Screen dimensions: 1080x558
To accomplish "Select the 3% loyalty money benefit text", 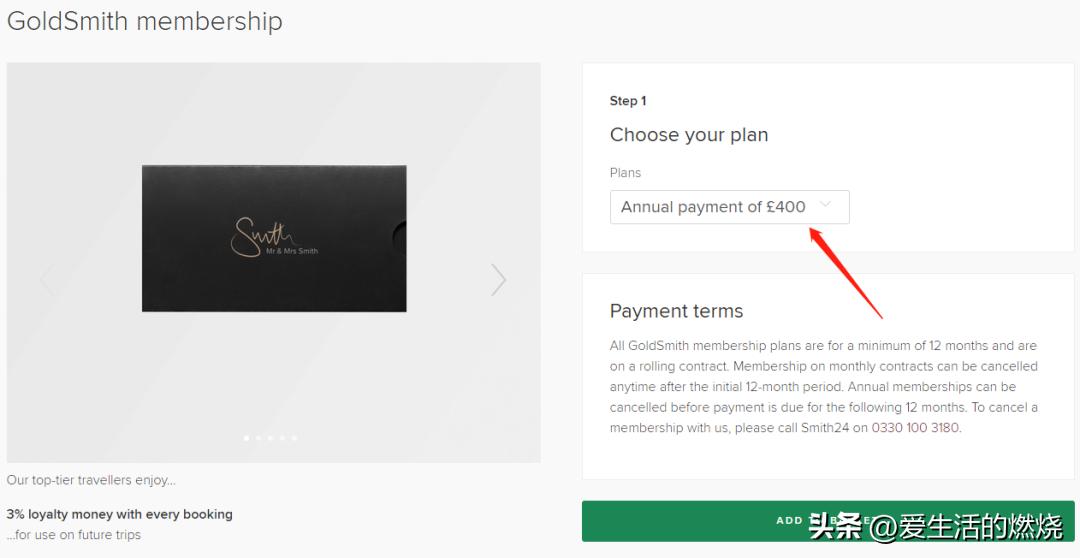I will 119,514.
